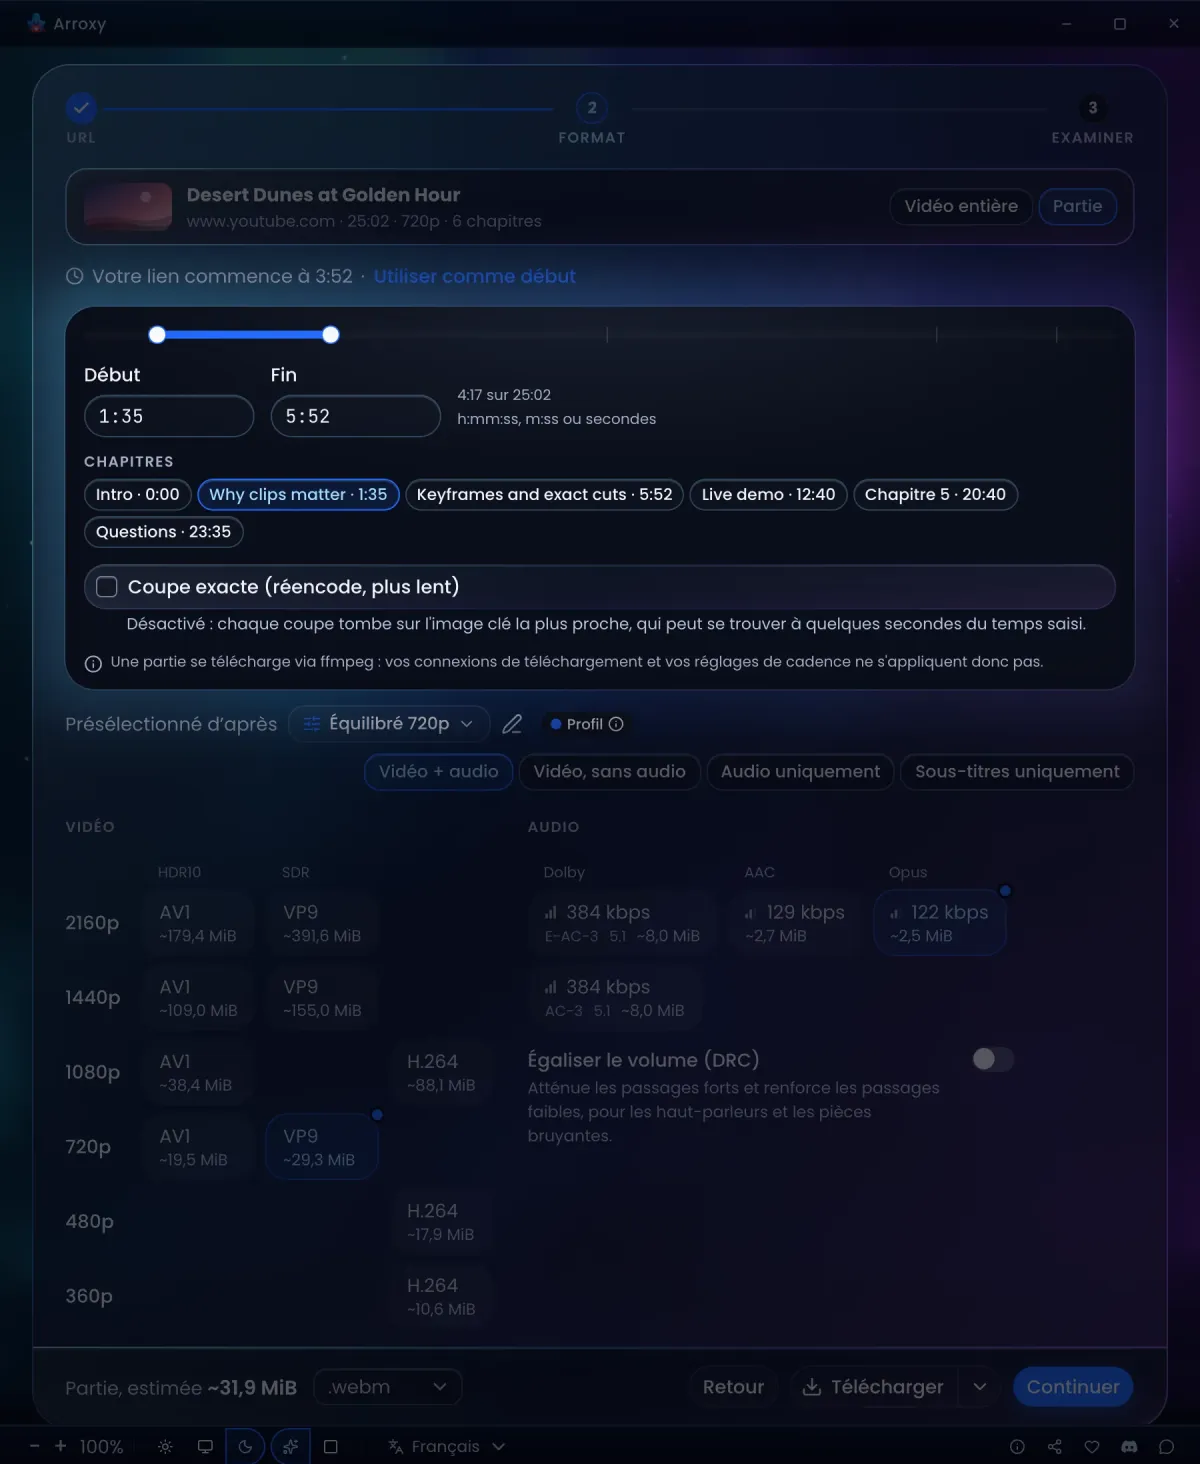Toggle the Égaliser le volume (DRC) switch
The image size is (1200, 1464).
pos(993,1059)
